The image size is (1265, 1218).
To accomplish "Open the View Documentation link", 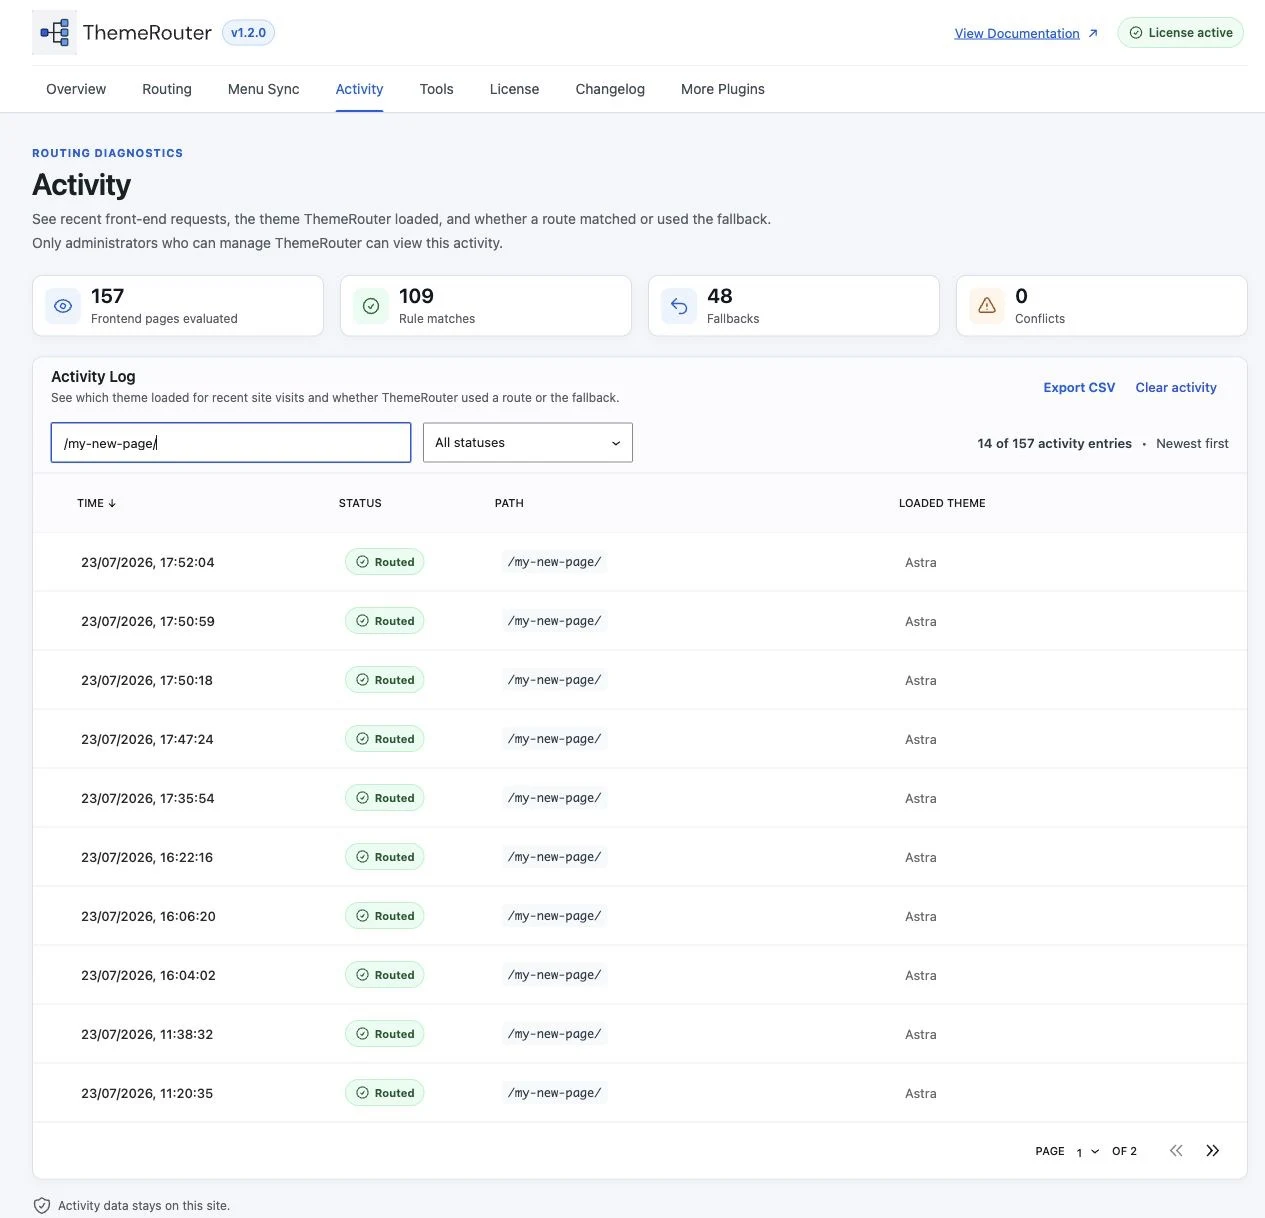I will pyautogui.click(x=1017, y=33).
